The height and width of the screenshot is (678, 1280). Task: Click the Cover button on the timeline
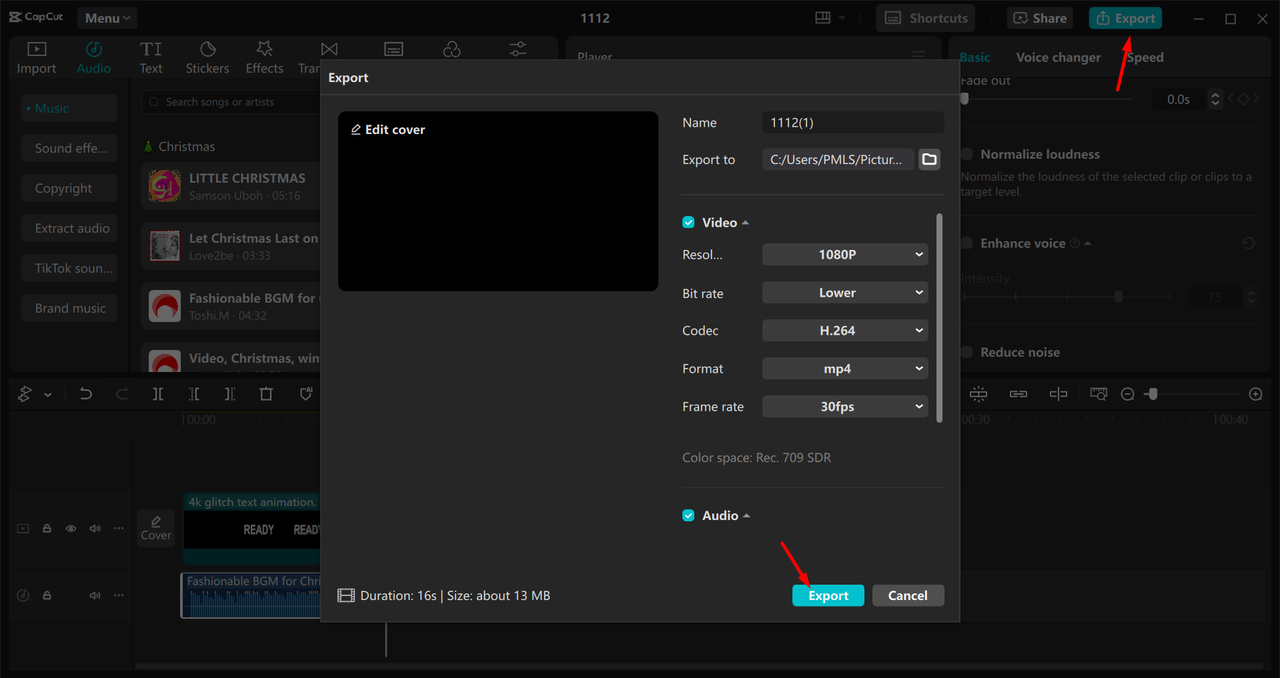156,527
